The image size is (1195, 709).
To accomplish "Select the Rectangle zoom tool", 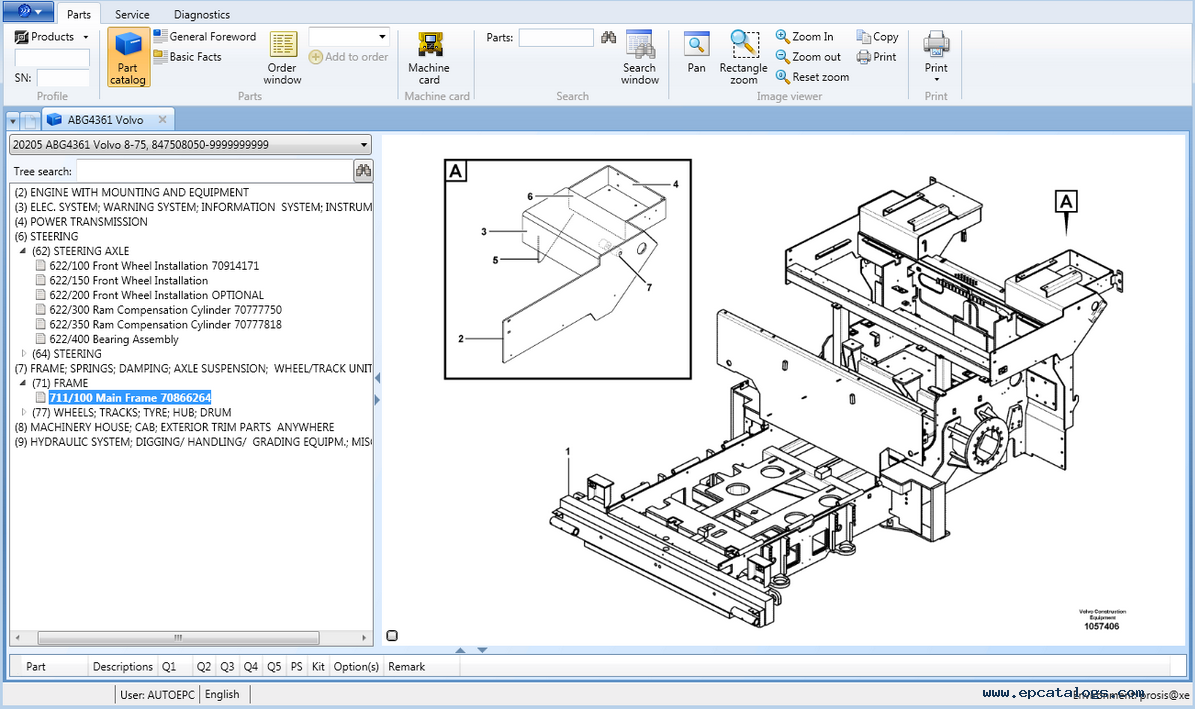I will 744,57.
